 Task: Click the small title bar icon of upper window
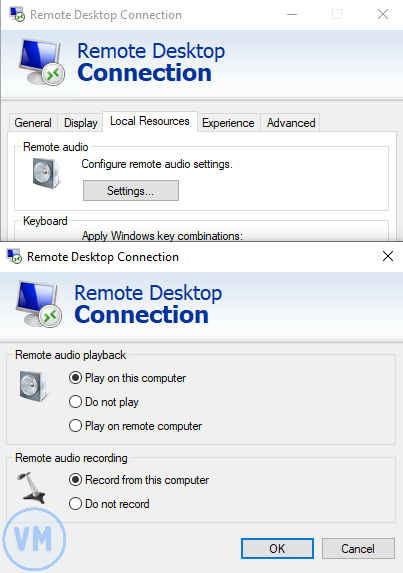click(x=17, y=15)
